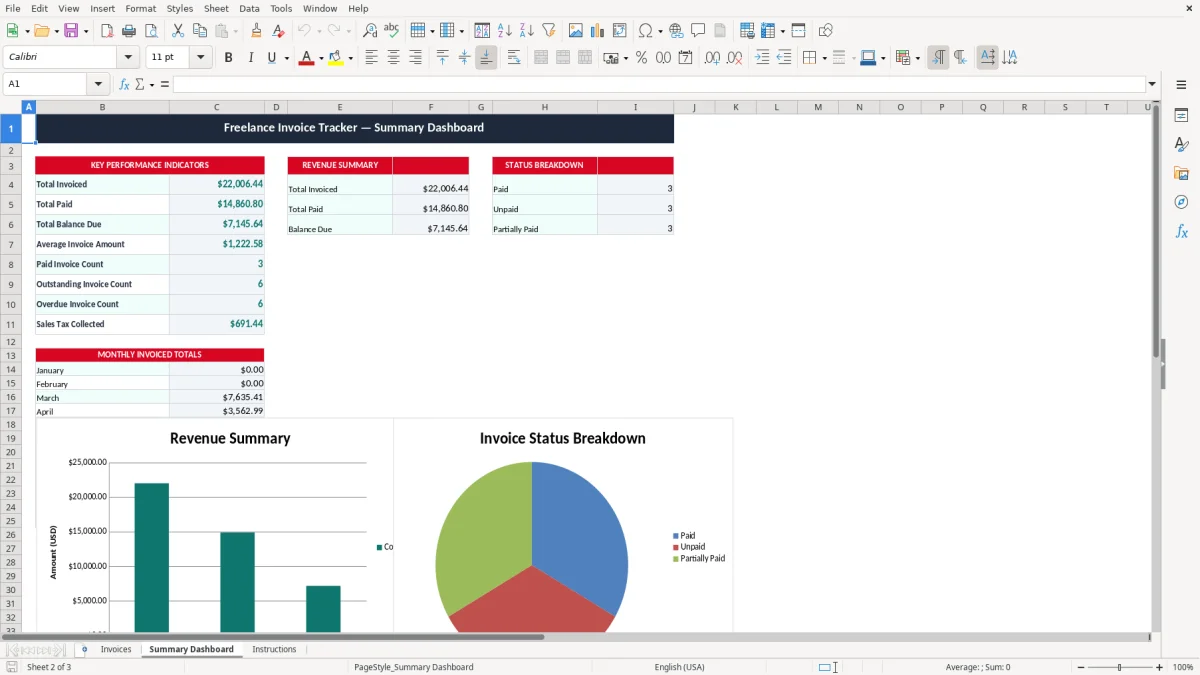The height and width of the screenshot is (675, 1200).
Task: Export directly as PDF
Action: coord(107,31)
